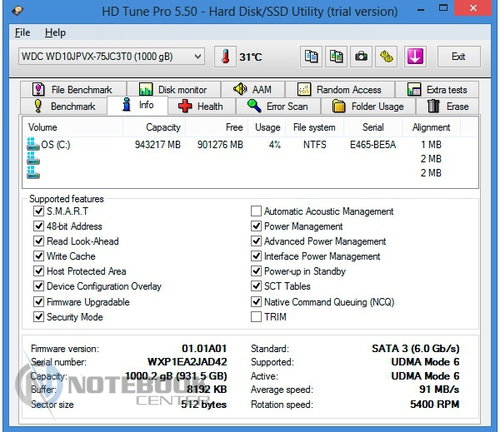
Task: Open options with the yellow tools icon
Action: [386, 57]
